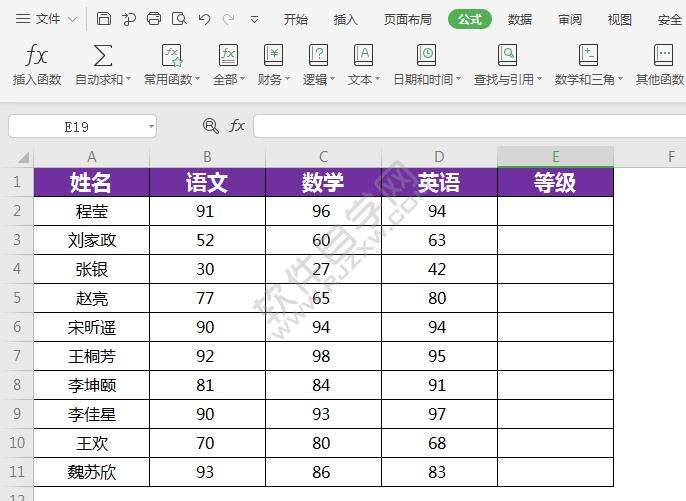The image size is (686, 501).
Task: Click 王欢's 英语 score 68
Action: (439, 443)
